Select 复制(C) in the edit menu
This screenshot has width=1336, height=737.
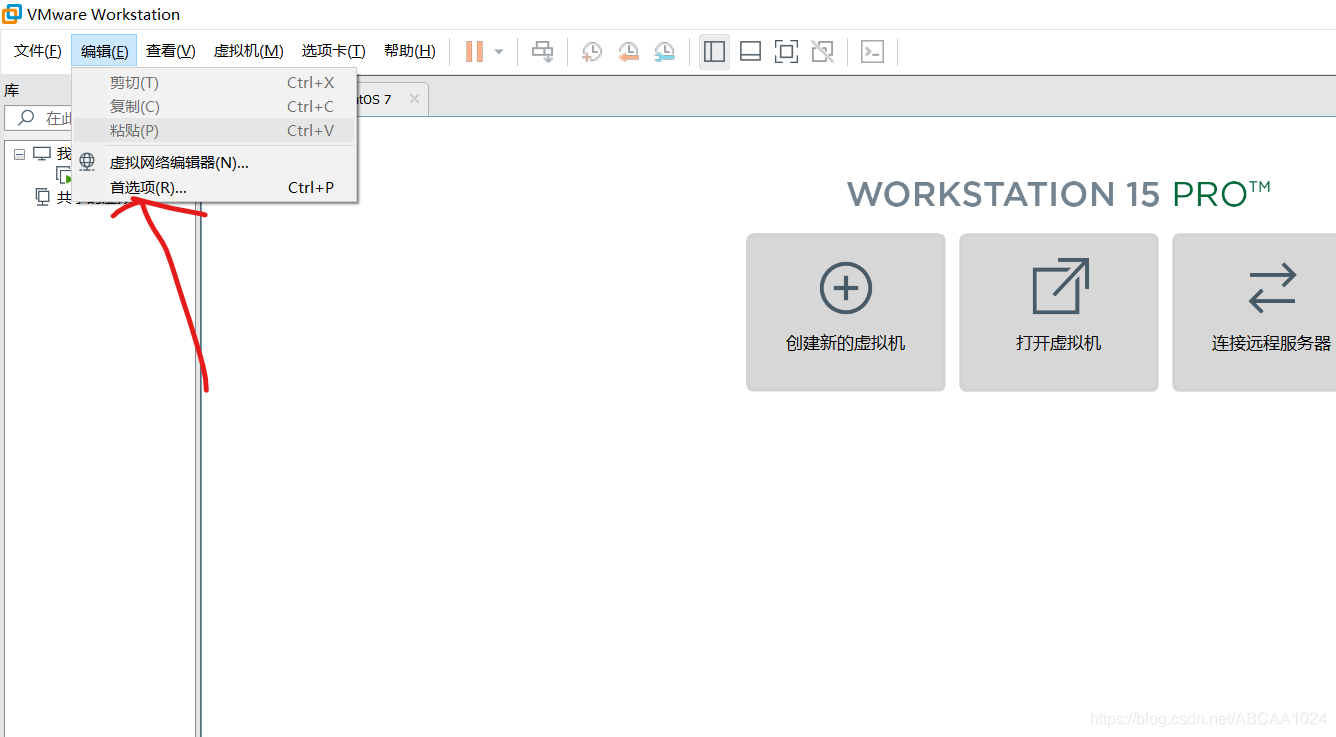click(x=215, y=107)
